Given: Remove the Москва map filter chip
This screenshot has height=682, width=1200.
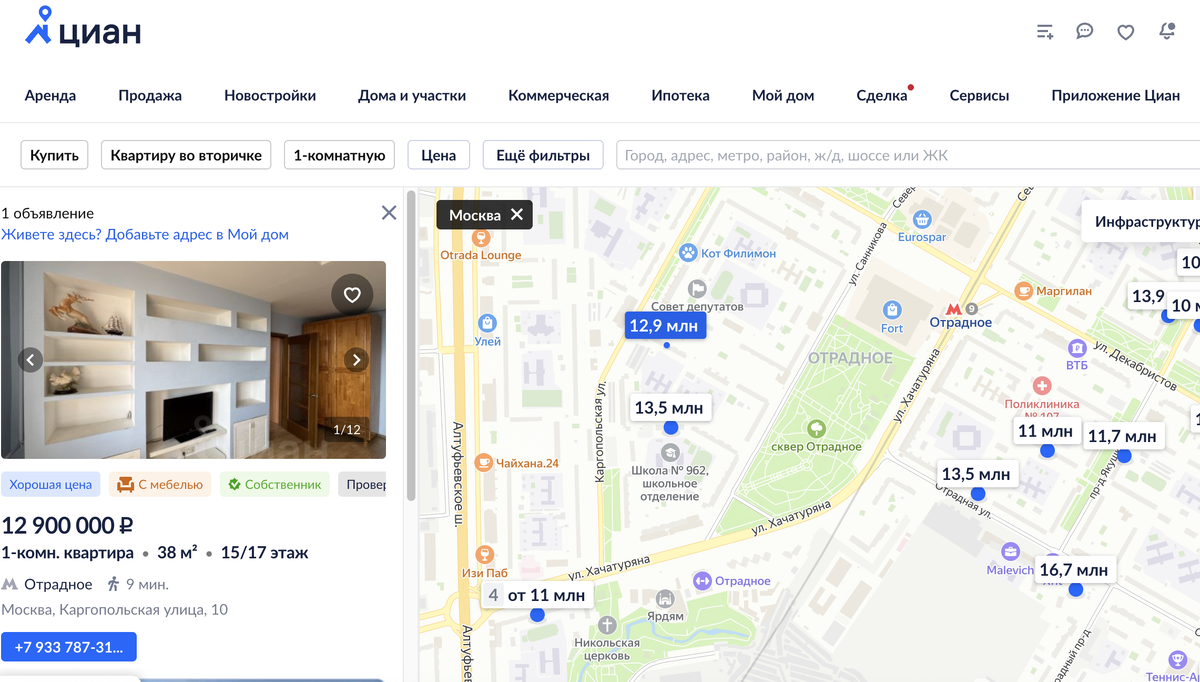Looking at the screenshot, I should (517, 215).
